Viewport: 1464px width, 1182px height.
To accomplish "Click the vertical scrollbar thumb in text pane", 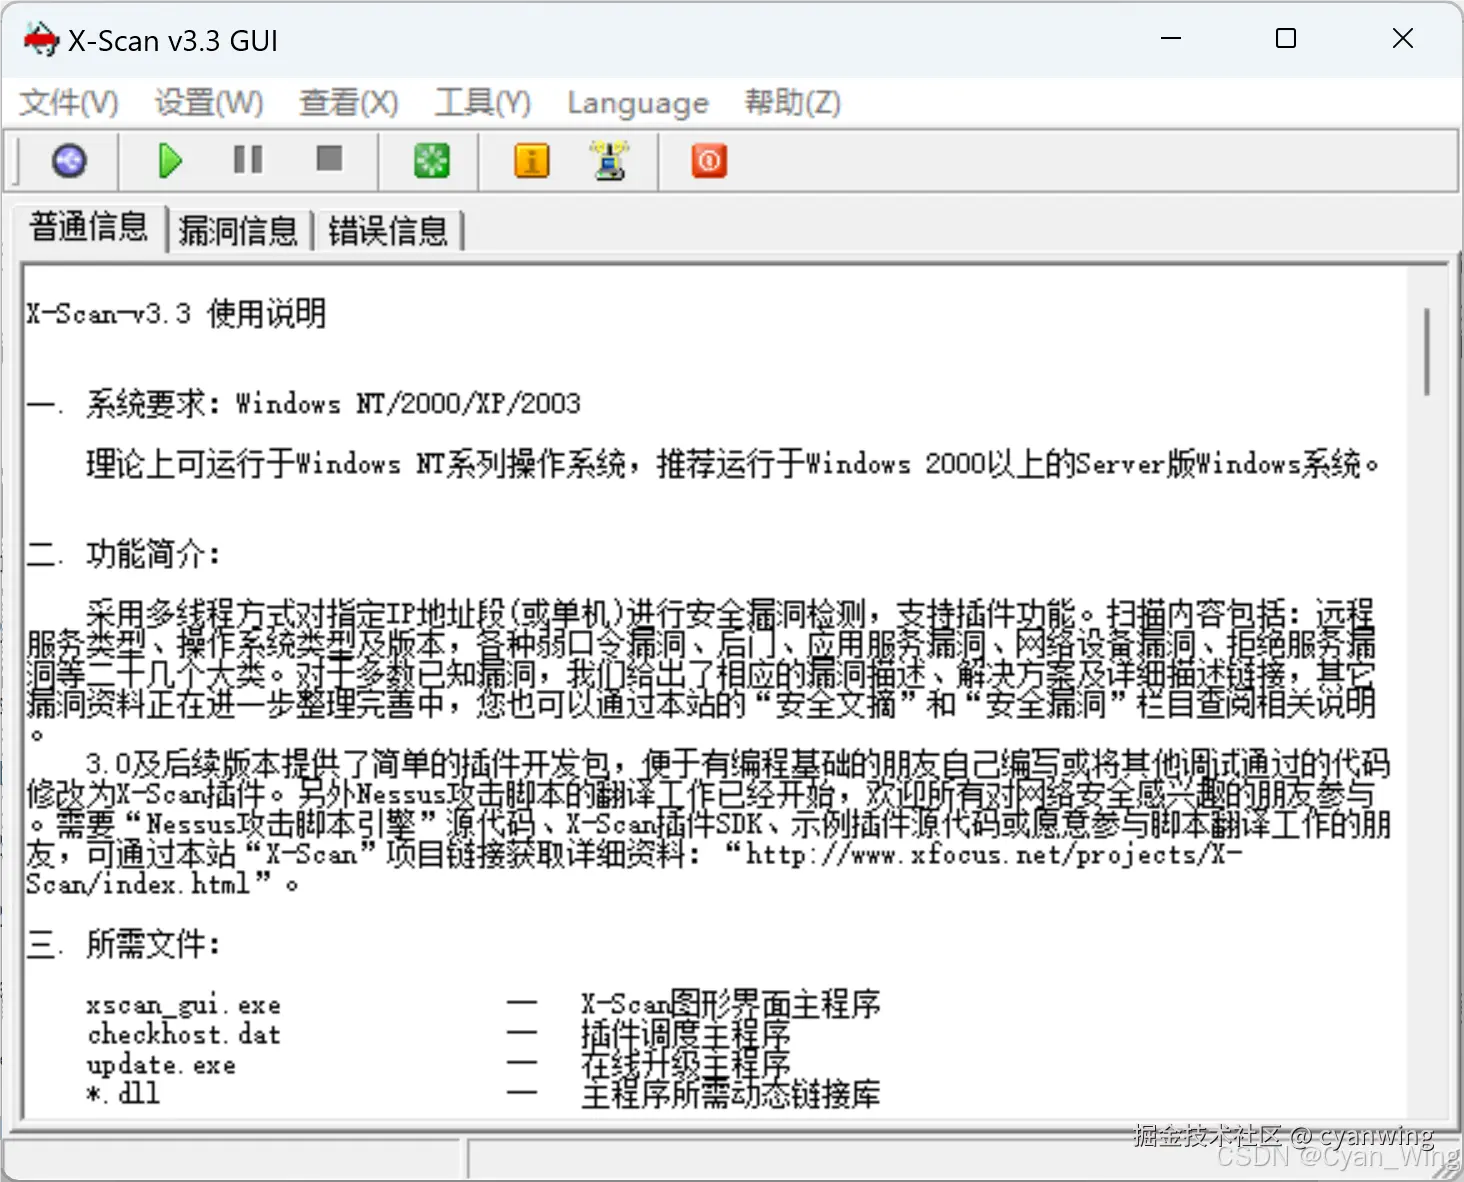I will [1427, 351].
